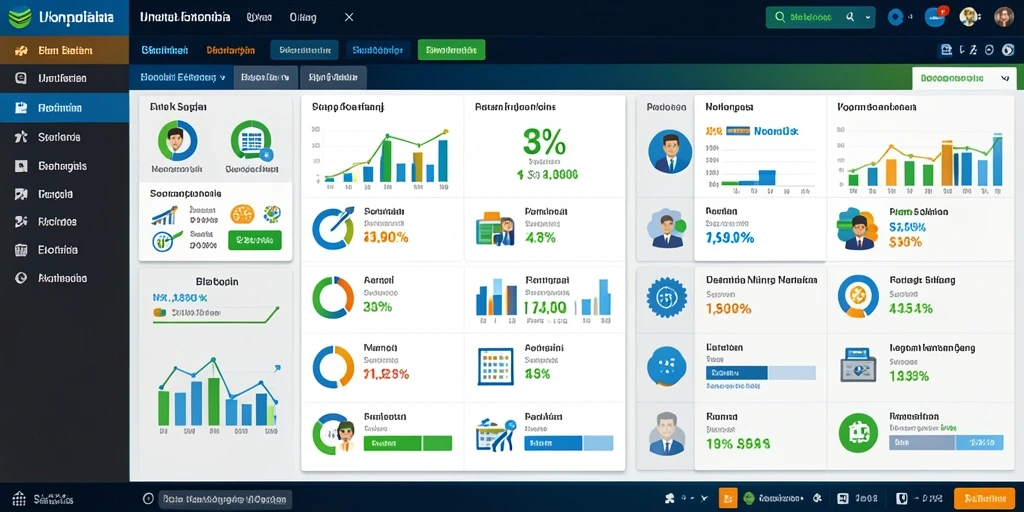Image resolution: width=1024 pixels, height=512 pixels.
Task: Open the blue gear badge icon card
Action: pyautogui.click(x=665, y=296)
